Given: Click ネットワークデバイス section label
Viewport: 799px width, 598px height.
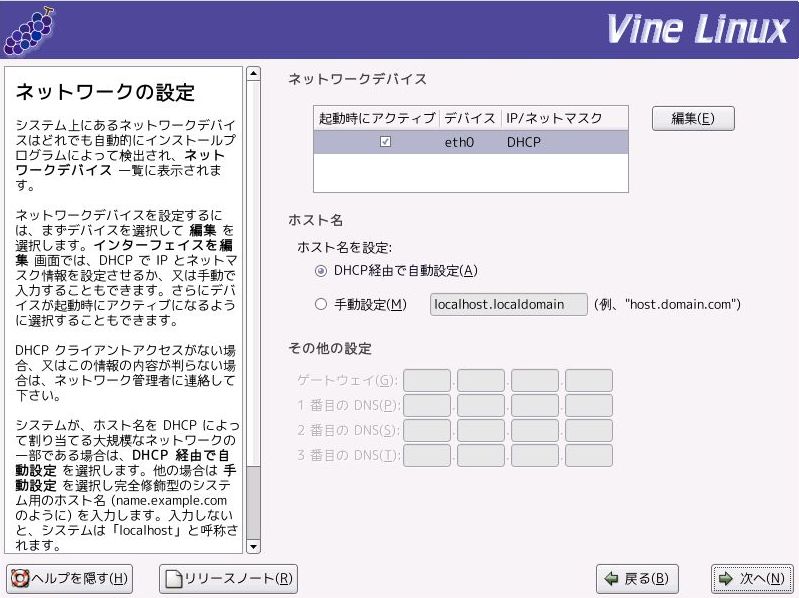Looking at the screenshot, I should 357,79.
